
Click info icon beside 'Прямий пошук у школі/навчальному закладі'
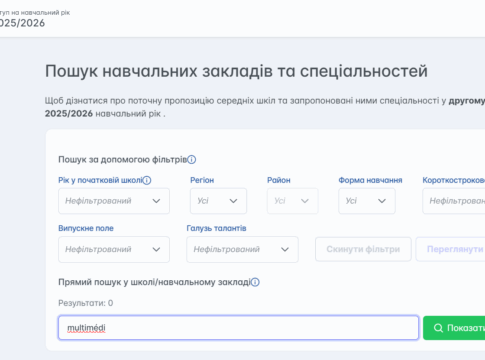coord(255,282)
